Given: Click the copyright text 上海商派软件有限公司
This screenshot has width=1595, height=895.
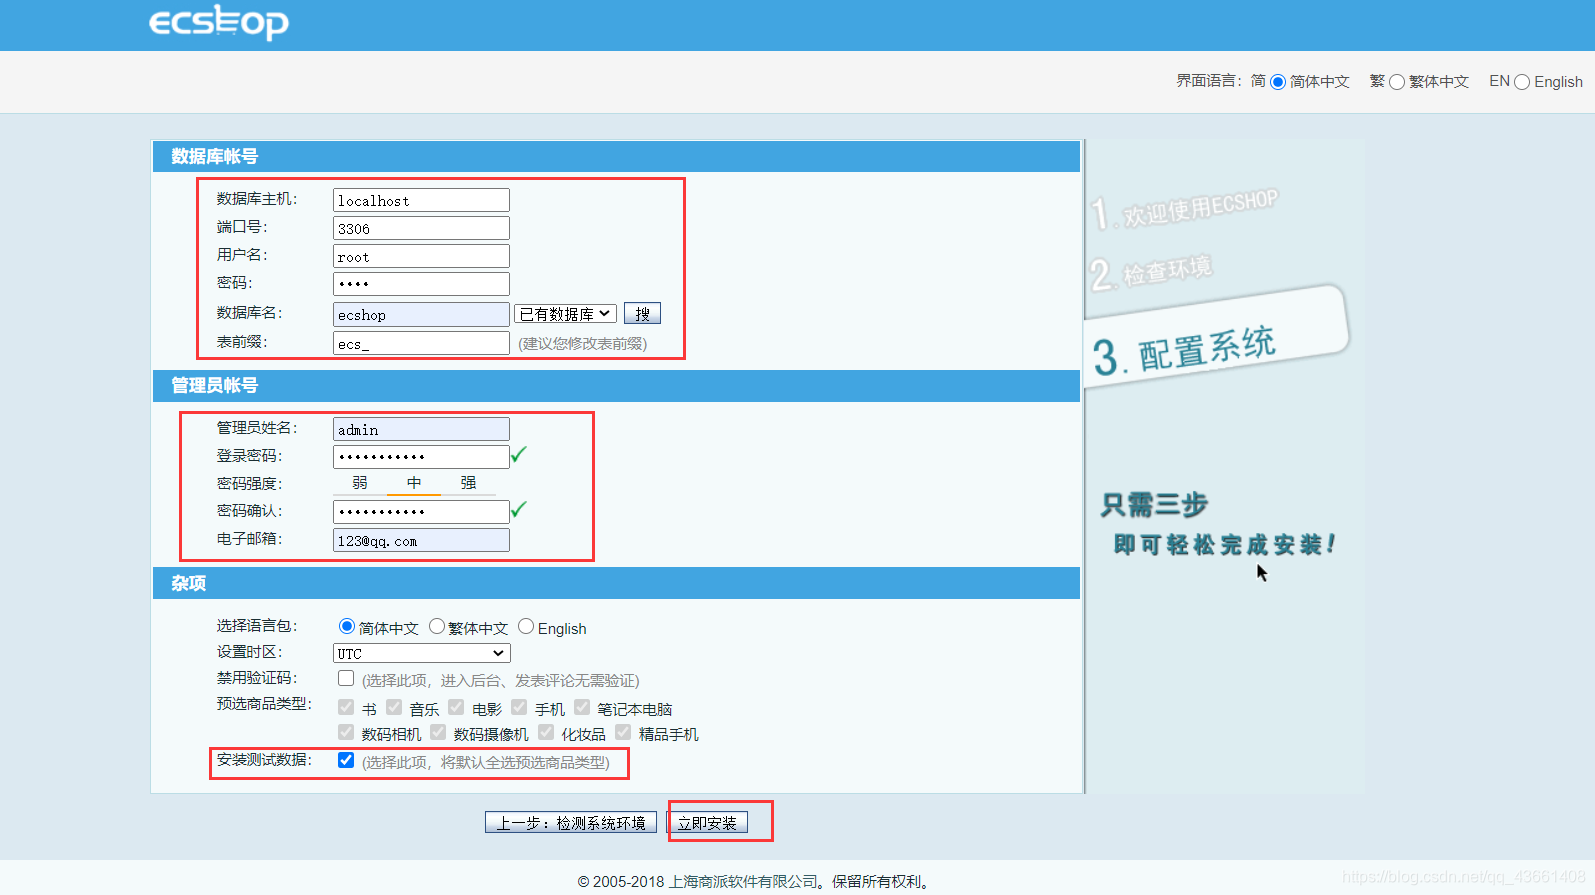Looking at the screenshot, I should tap(744, 882).
